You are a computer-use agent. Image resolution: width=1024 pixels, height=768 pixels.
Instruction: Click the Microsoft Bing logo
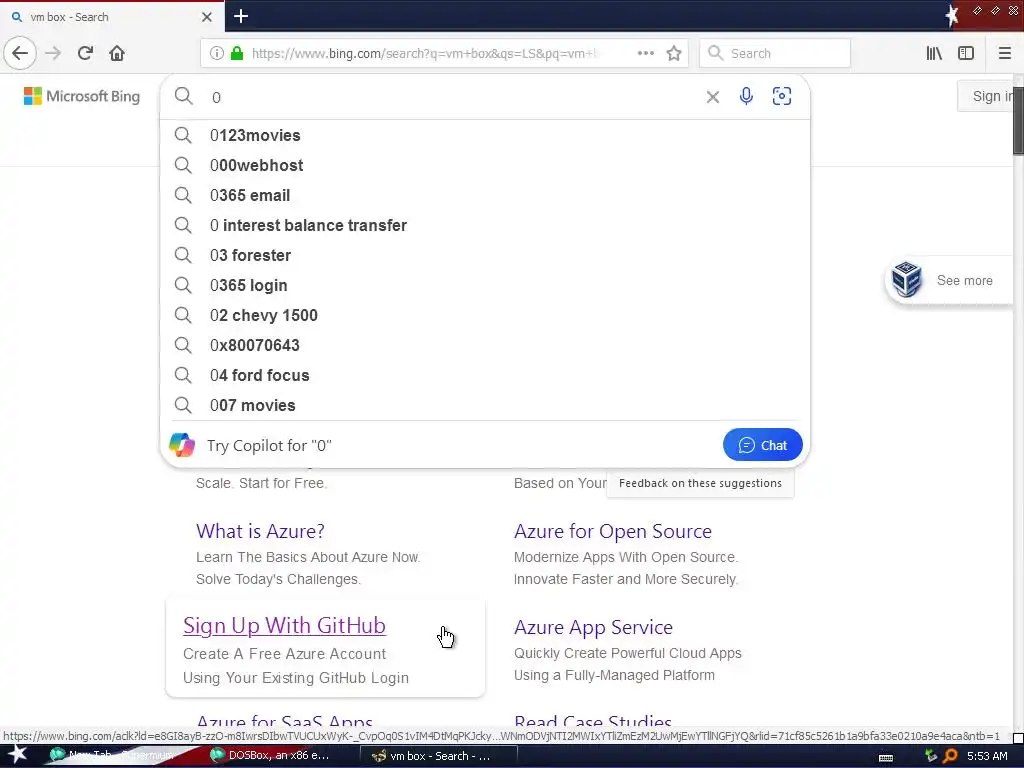(82, 97)
